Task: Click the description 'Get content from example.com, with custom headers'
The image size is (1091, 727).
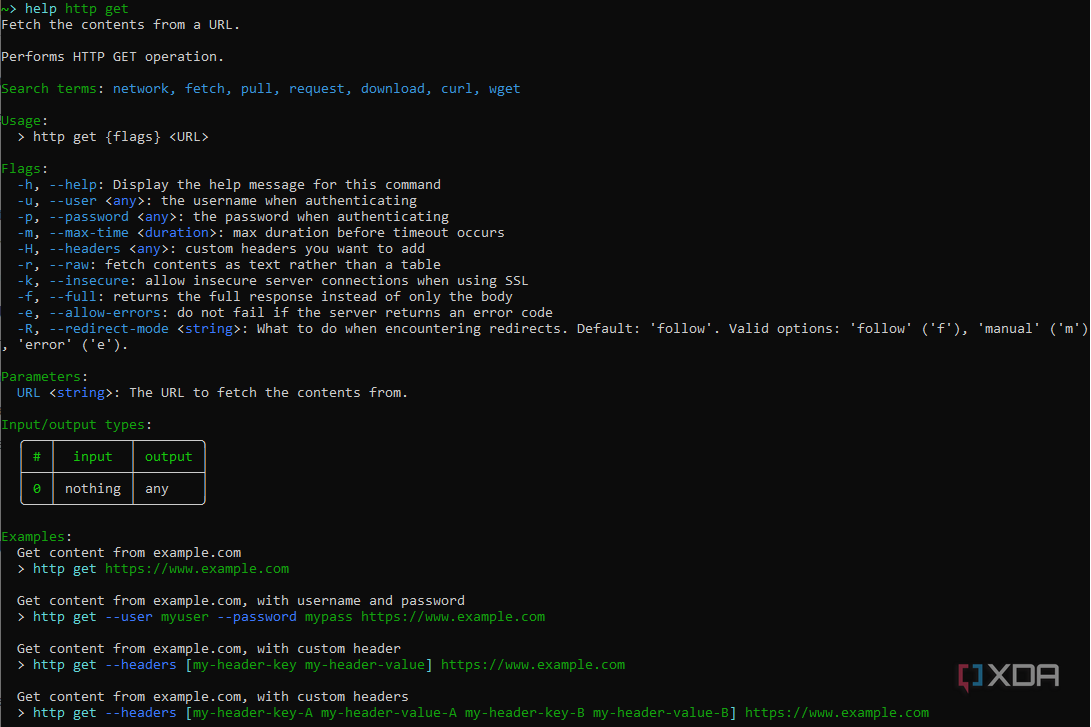Action: pyautogui.click(x=213, y=696)
